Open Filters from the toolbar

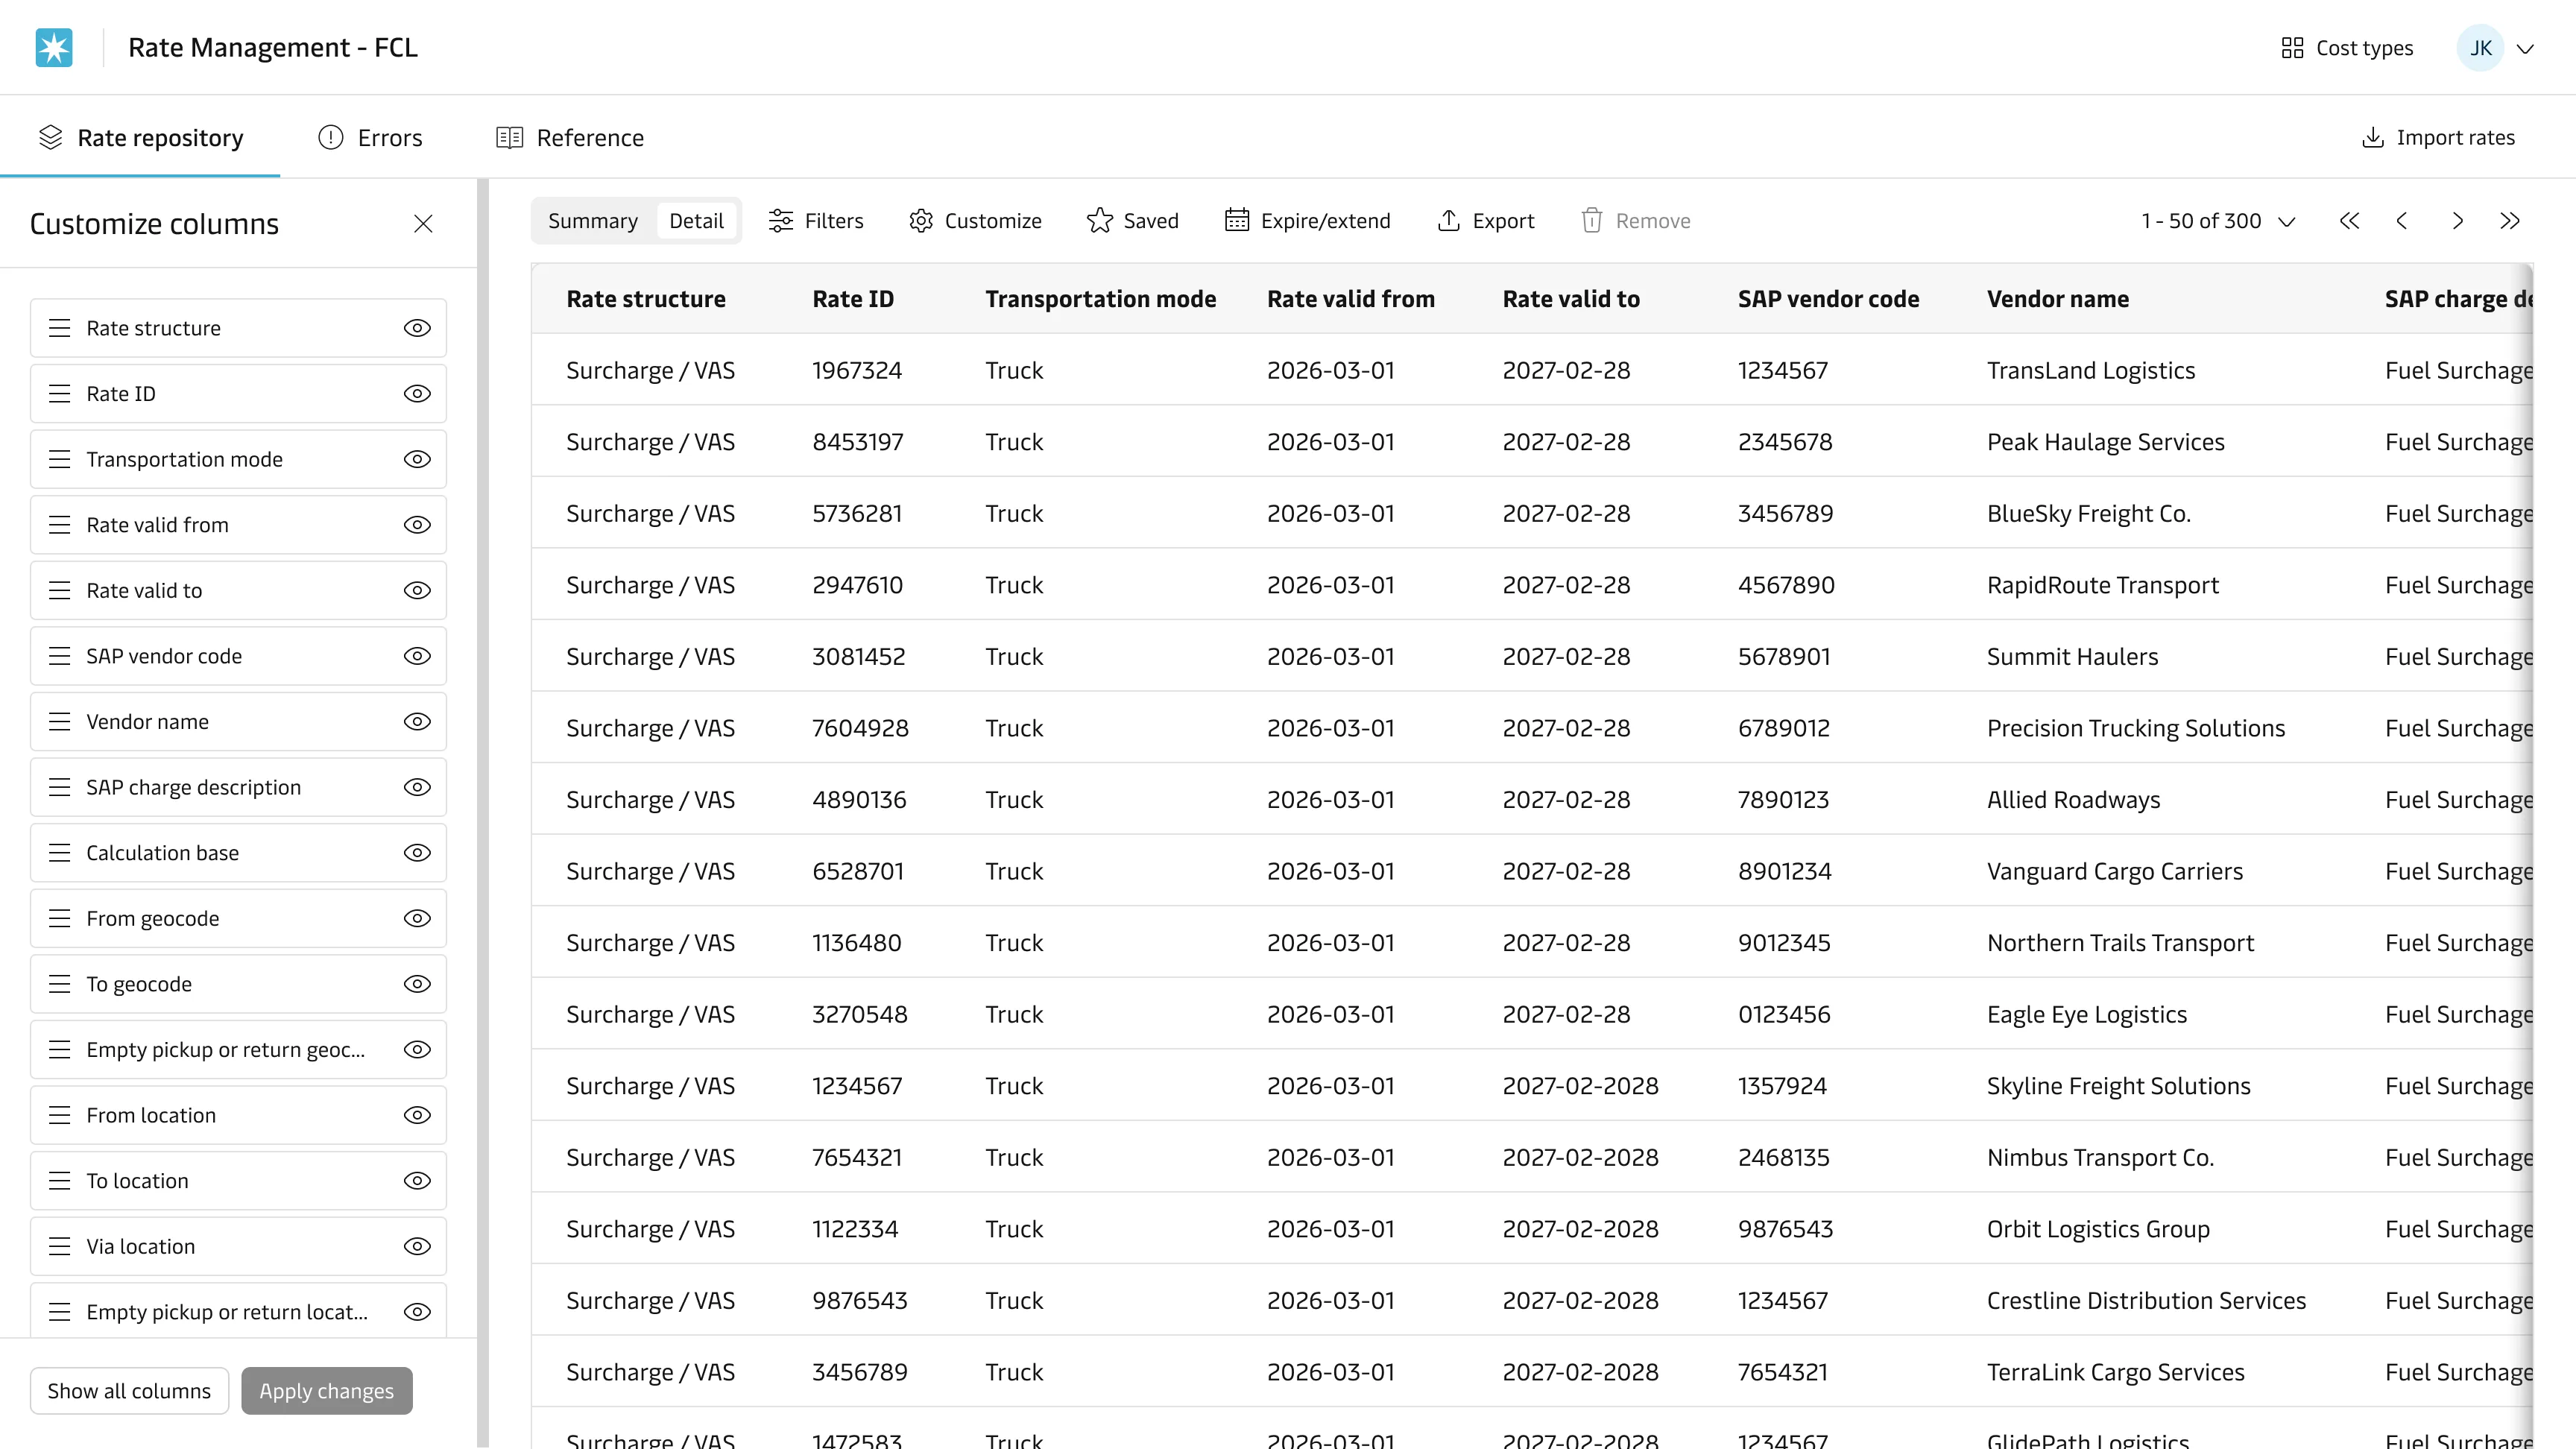[816, 221]
